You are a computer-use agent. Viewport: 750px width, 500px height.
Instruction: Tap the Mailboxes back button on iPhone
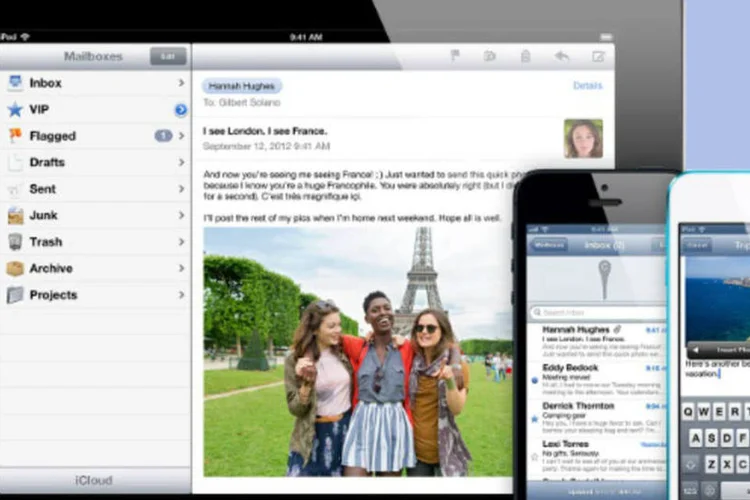pos(548,245)
